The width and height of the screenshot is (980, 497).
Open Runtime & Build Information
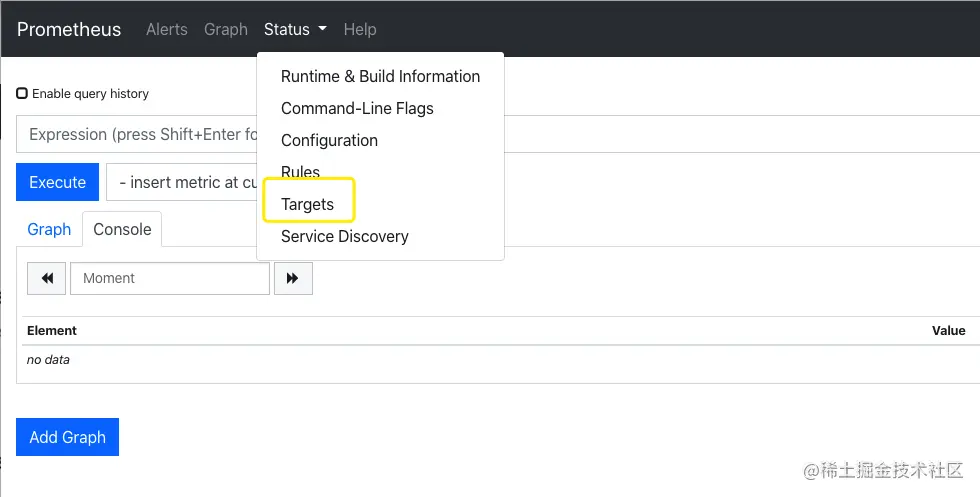(x=380, y=76)
